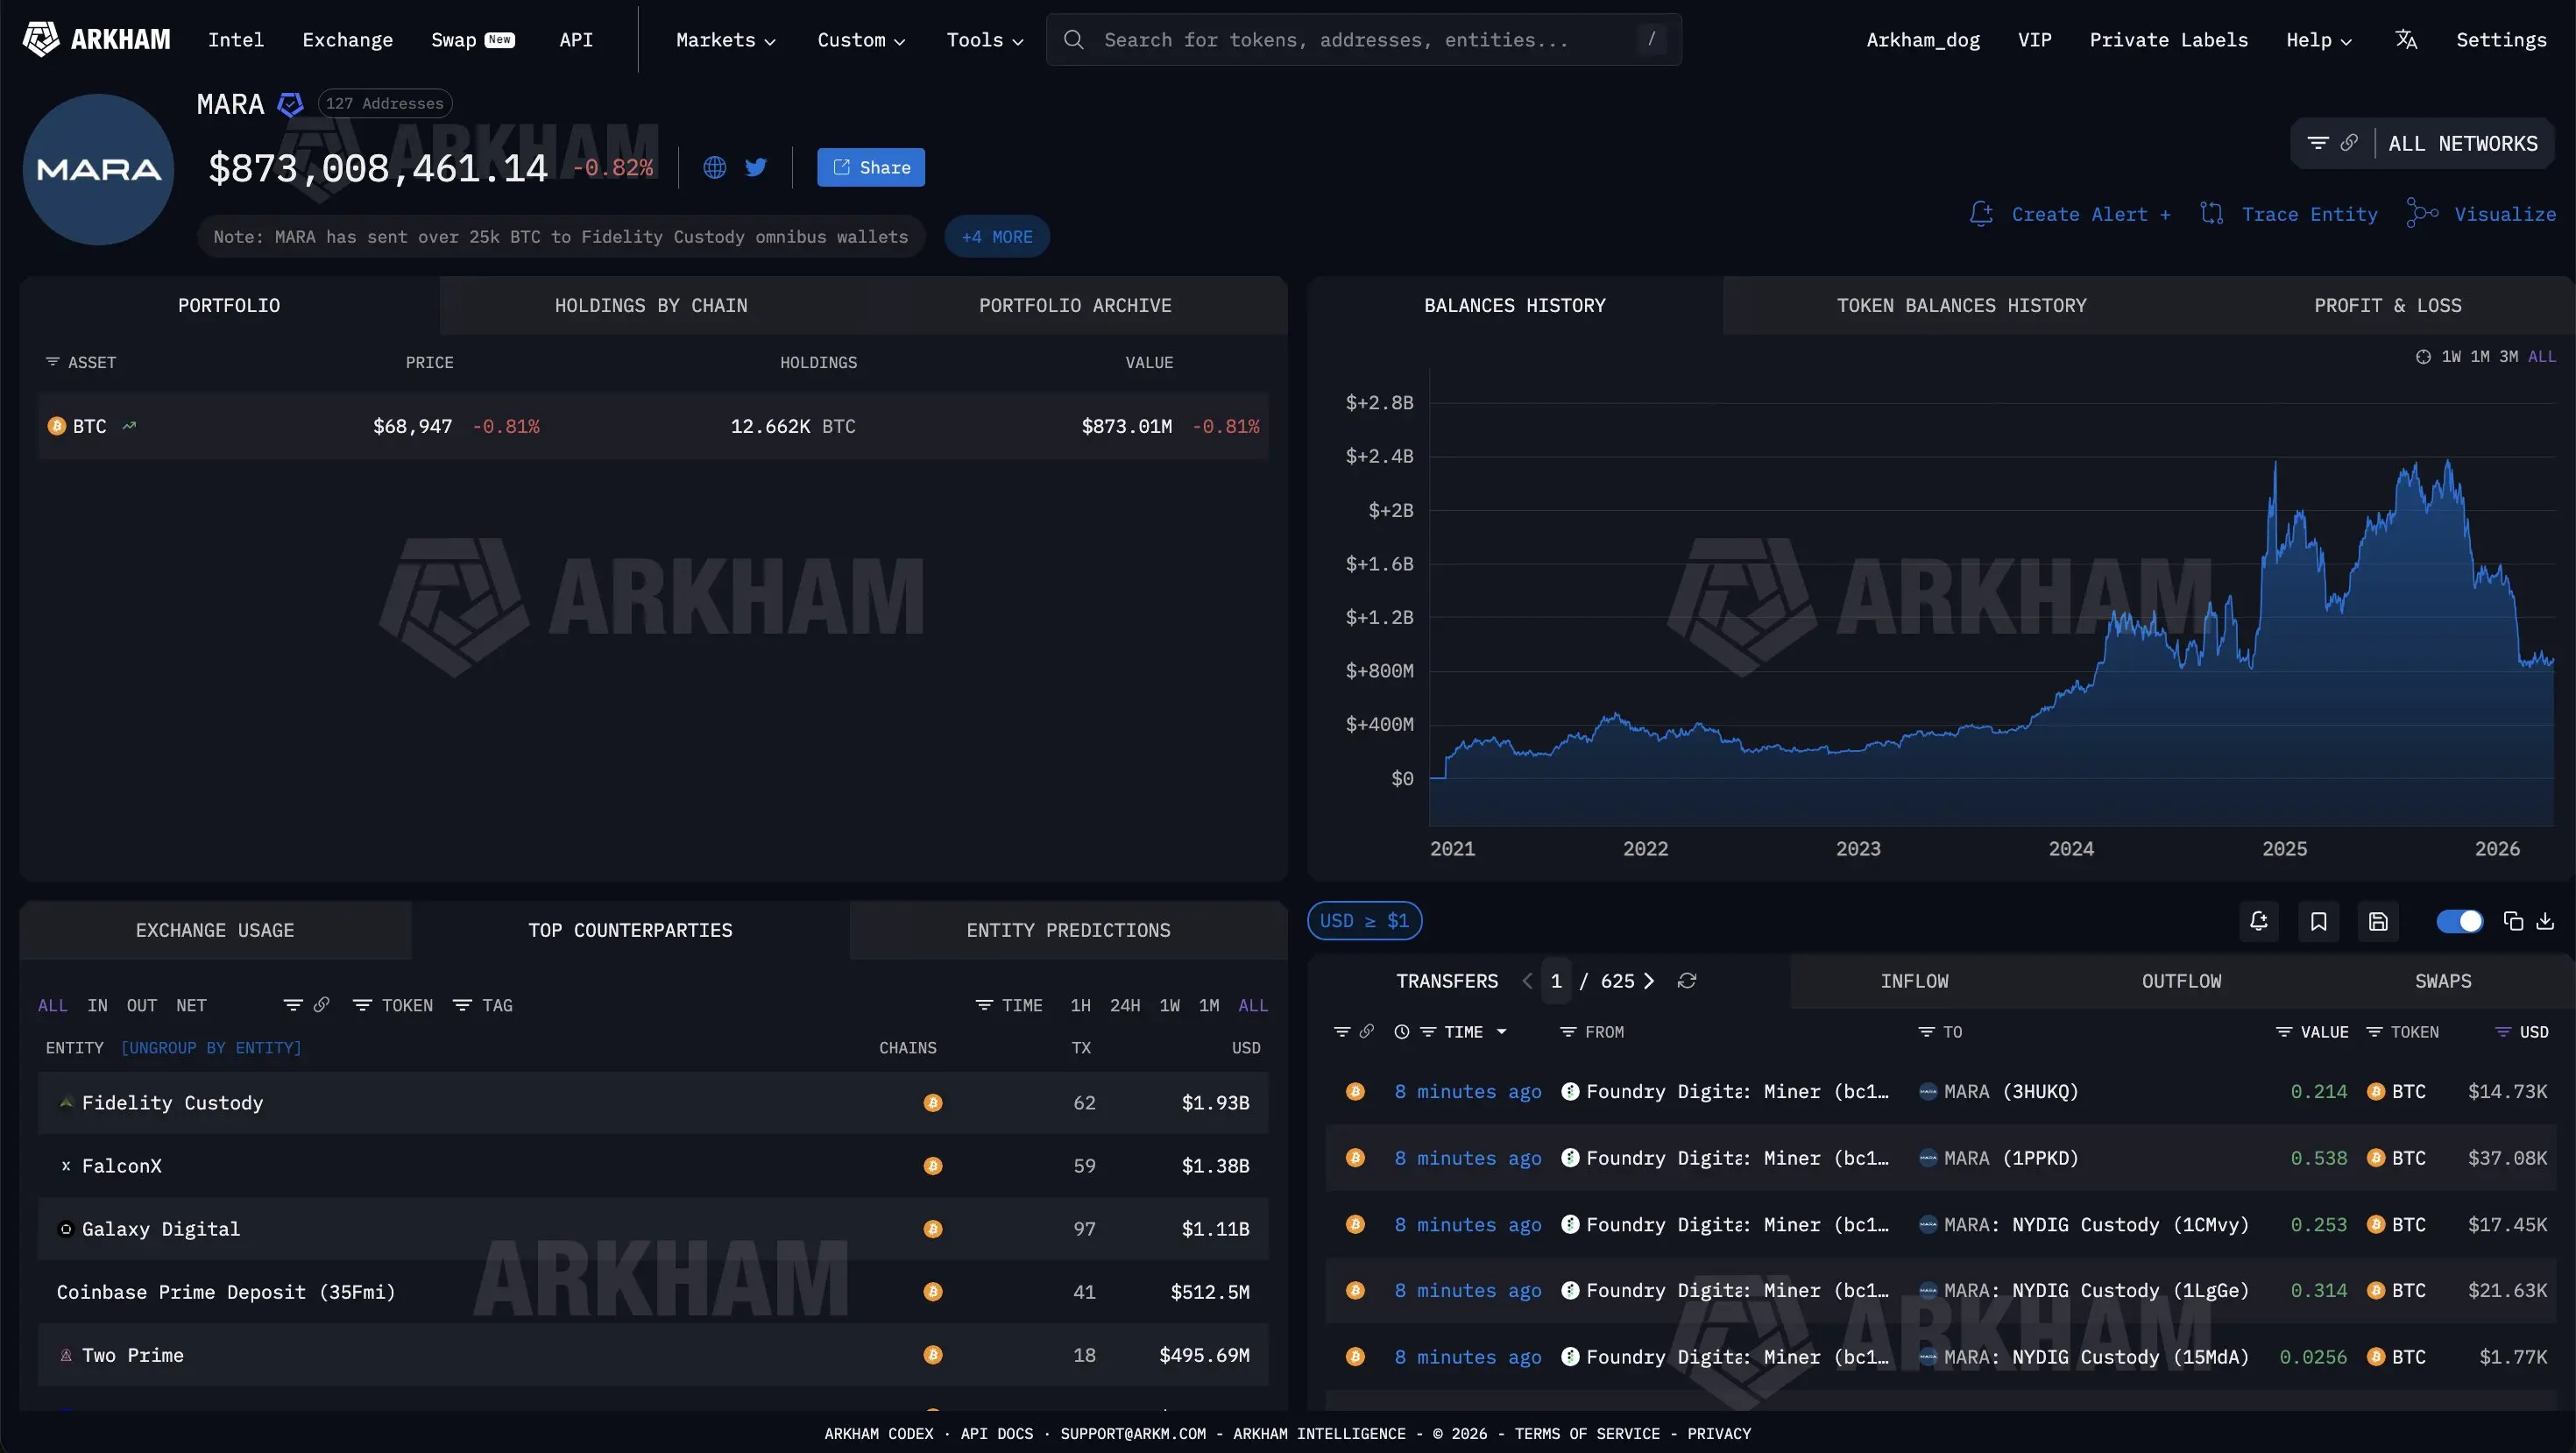Refresh the transfers list
The image size is (2576, 1453).
[x=1687, y=981]
